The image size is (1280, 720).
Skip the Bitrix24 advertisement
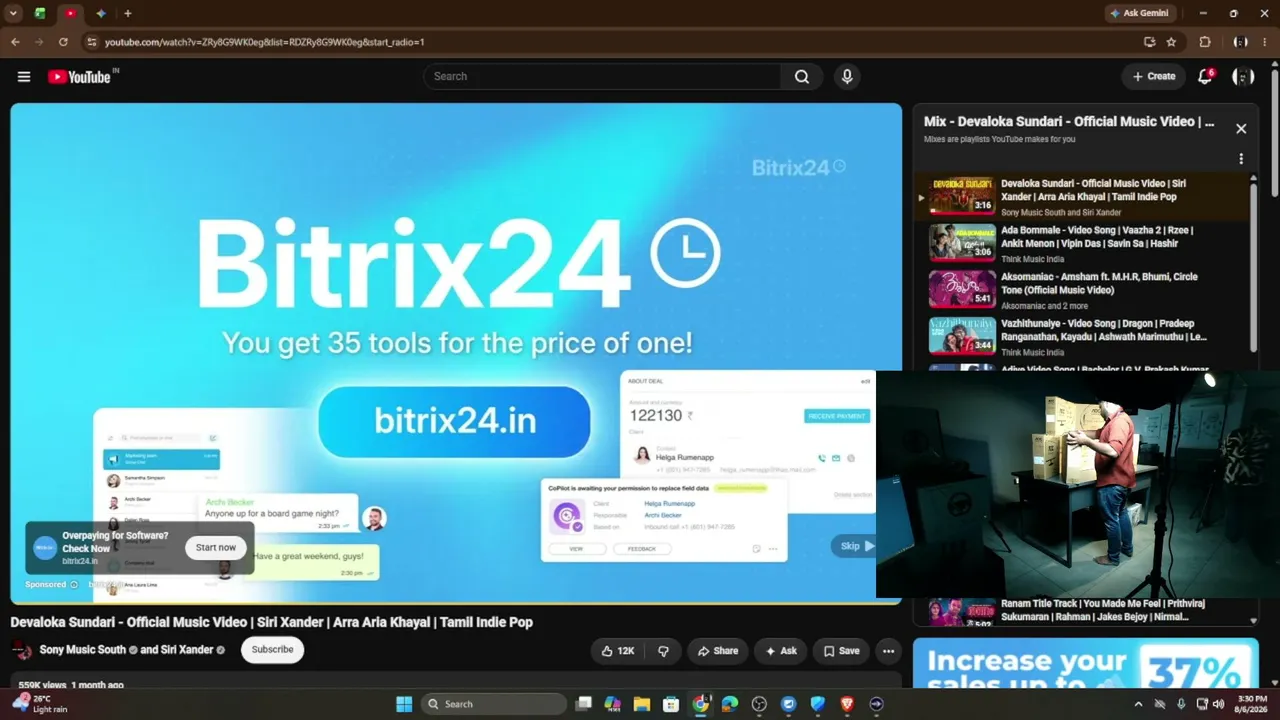pyautogui.click(x=856, y=546)
